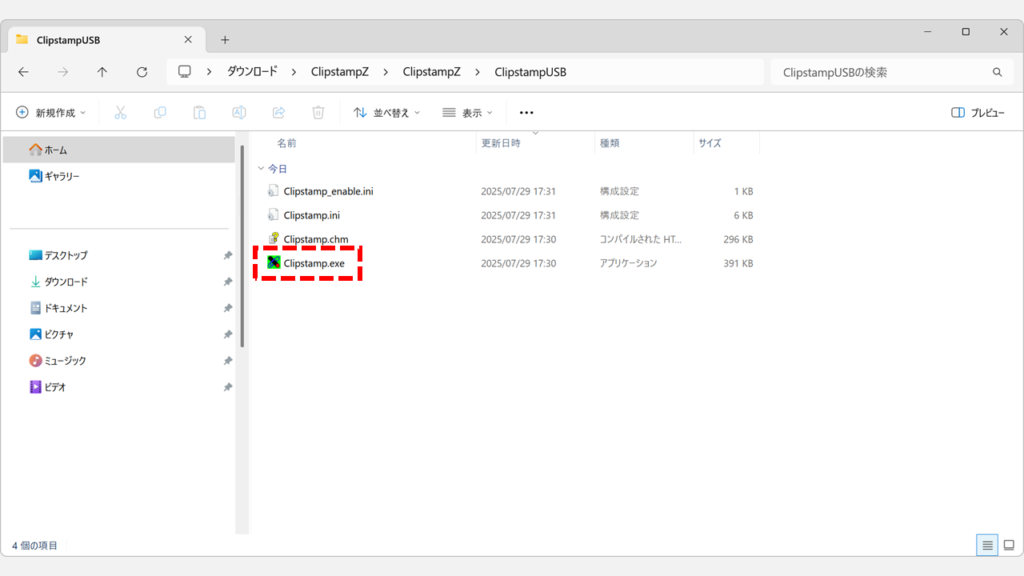Click the Delete trash can icon
This screenshot has height=576, width=1024.
318,113
